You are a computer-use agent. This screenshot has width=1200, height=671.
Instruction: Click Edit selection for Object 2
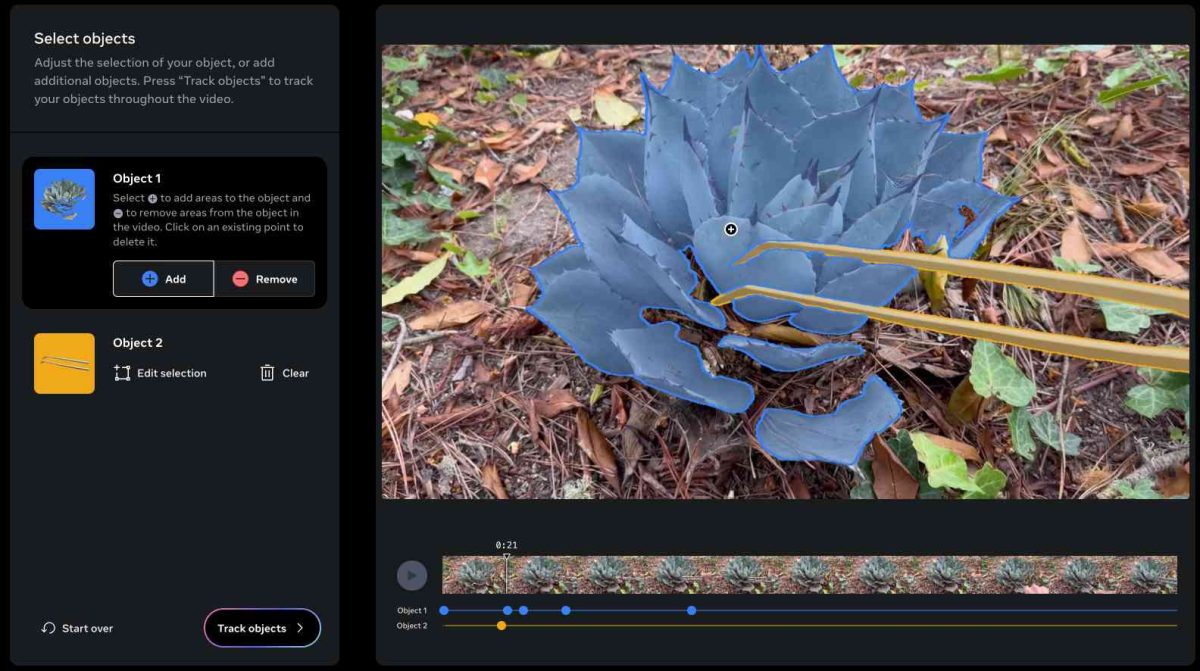tap(160, 373)
